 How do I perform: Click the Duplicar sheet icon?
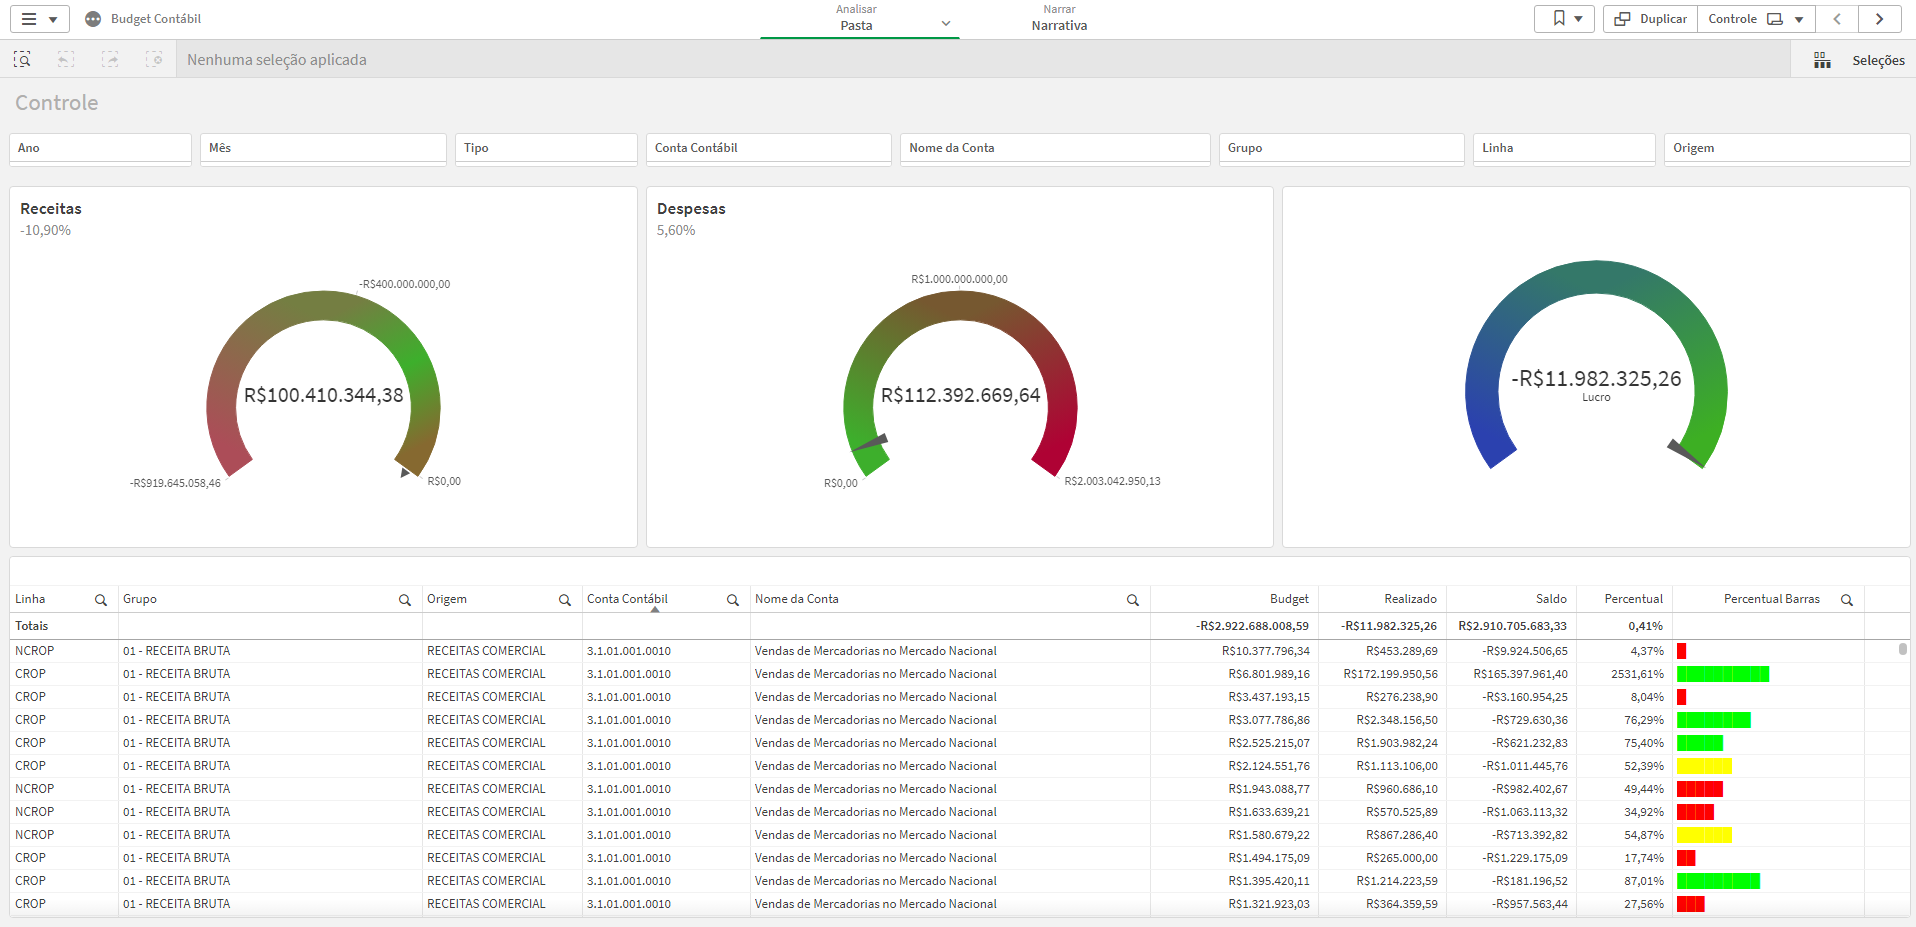(x=1649, y=18)
